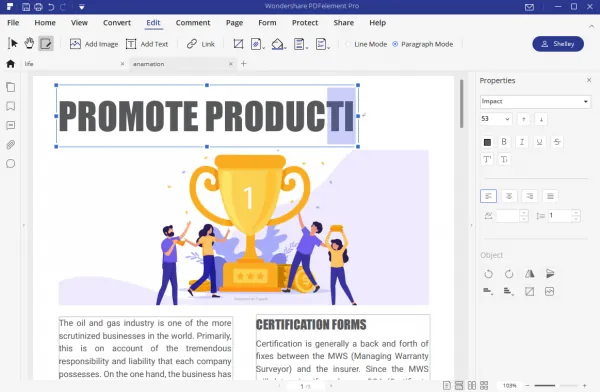The width and height of the screenshot is (600, 392).
Task: Toggle Superscript formatting
Action: pyautogui.click(x=487, y=159)
